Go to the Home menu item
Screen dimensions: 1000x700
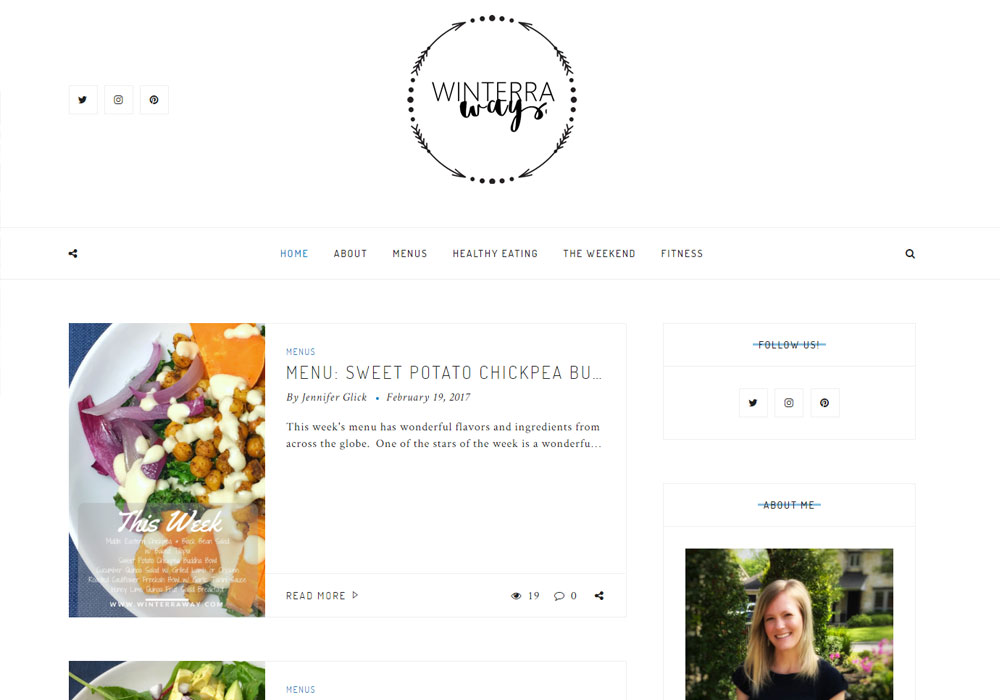[x=294, y=254]
